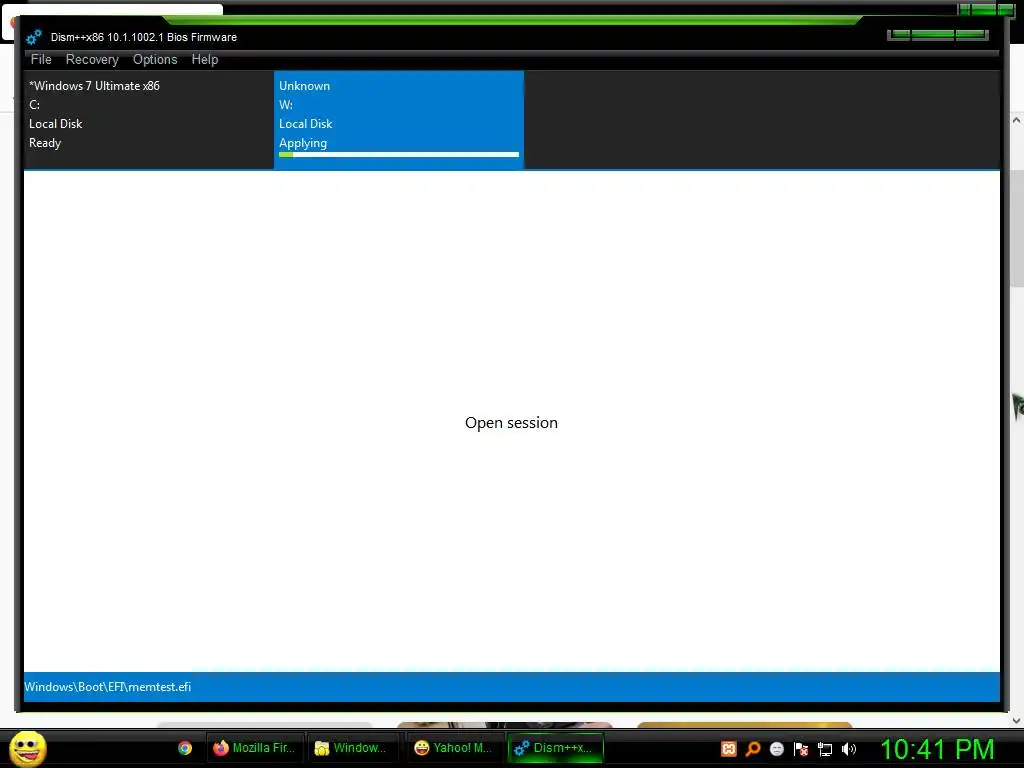Viewport: 1024px width, 768px height.
Task: Open the Options menu
Action: coord(155,59)
